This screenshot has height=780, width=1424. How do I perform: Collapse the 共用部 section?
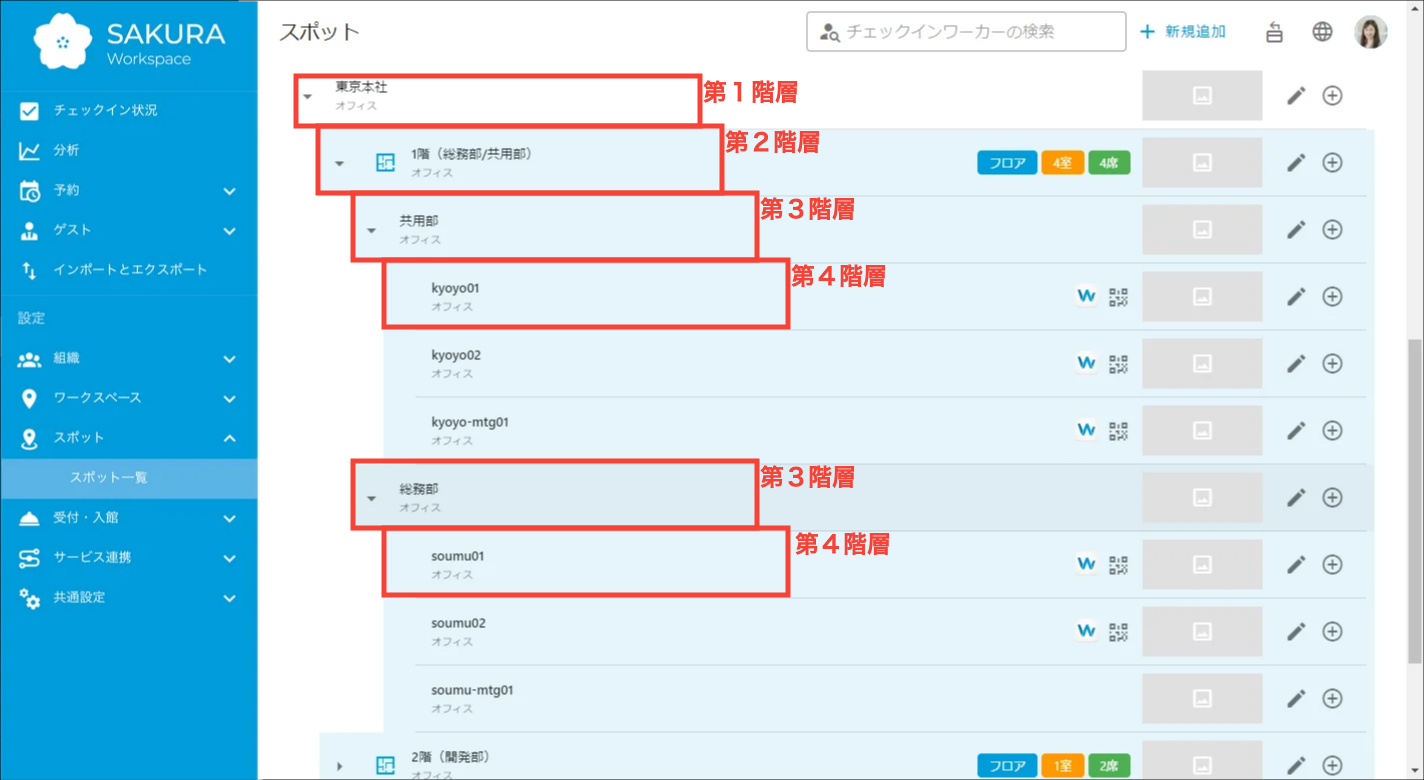tap(371, 231)
